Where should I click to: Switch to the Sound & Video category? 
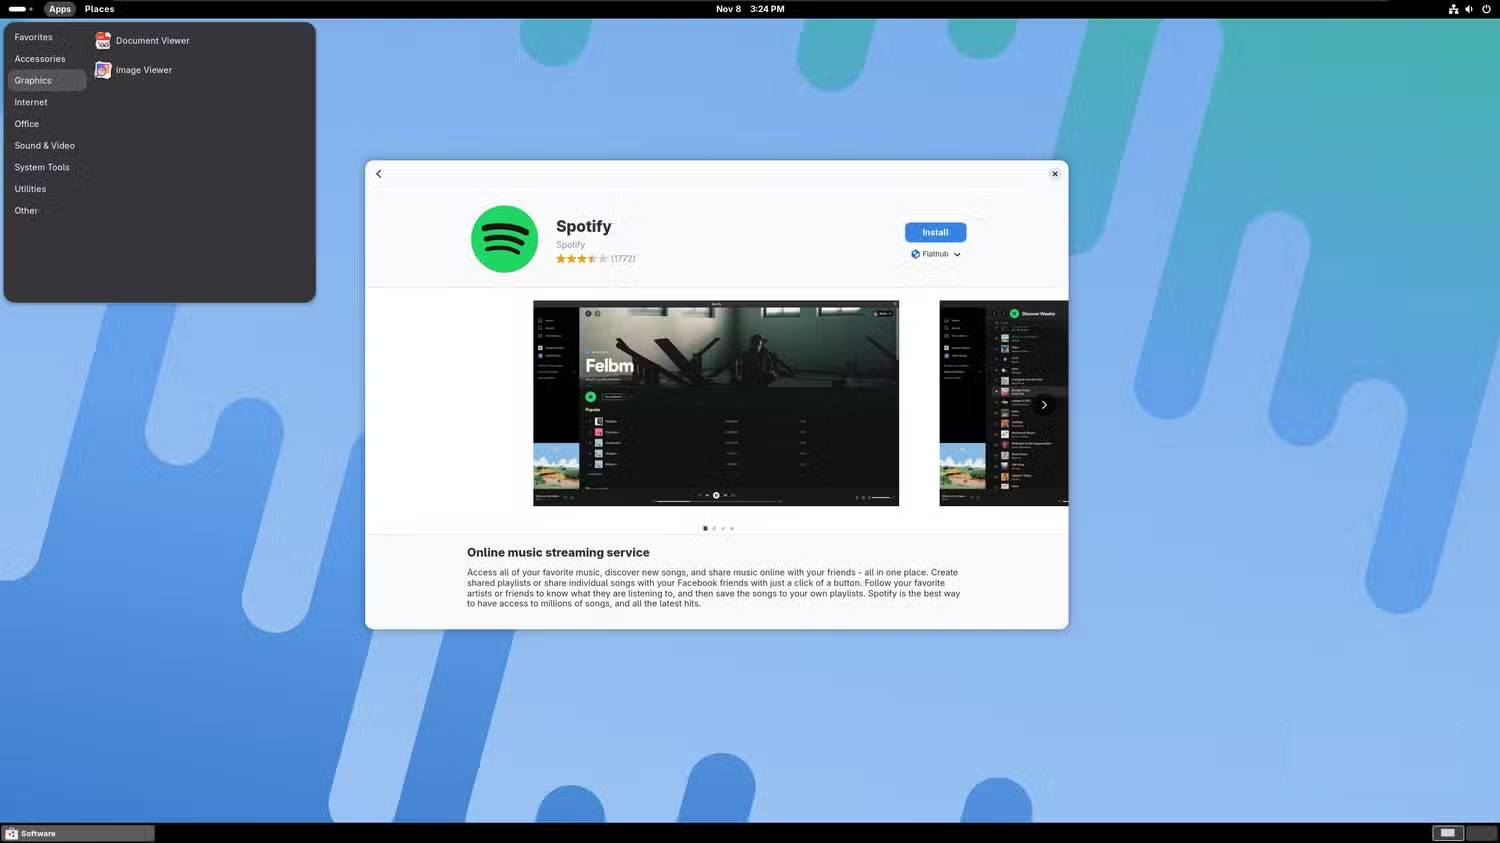[x=44, y=145]
